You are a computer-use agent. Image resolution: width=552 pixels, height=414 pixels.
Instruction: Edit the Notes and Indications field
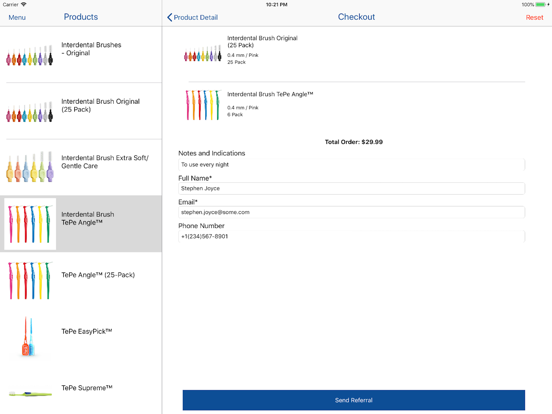click(x=351, y=164)
